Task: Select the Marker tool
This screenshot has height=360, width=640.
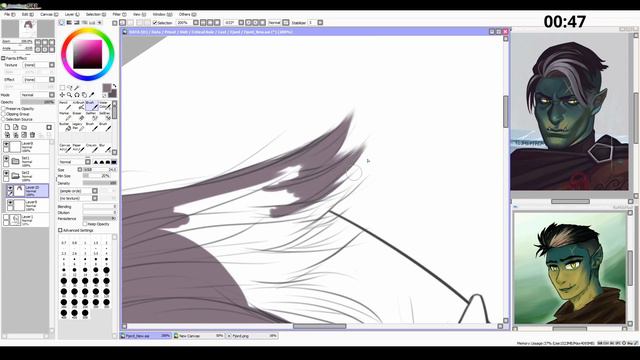Action: 65,116
